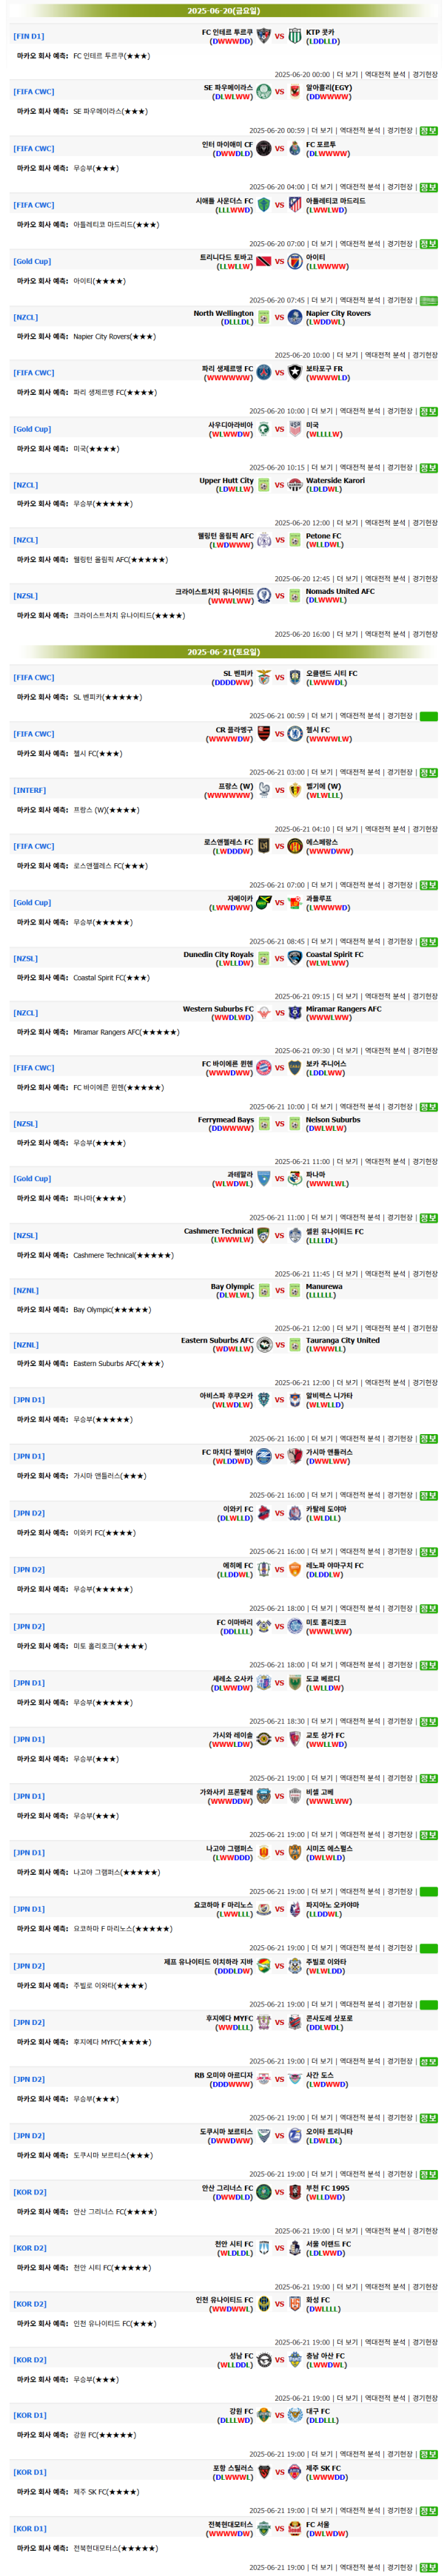
Task: Click the Atletico Madrid club crest
Action: click(x=295, y=205)
